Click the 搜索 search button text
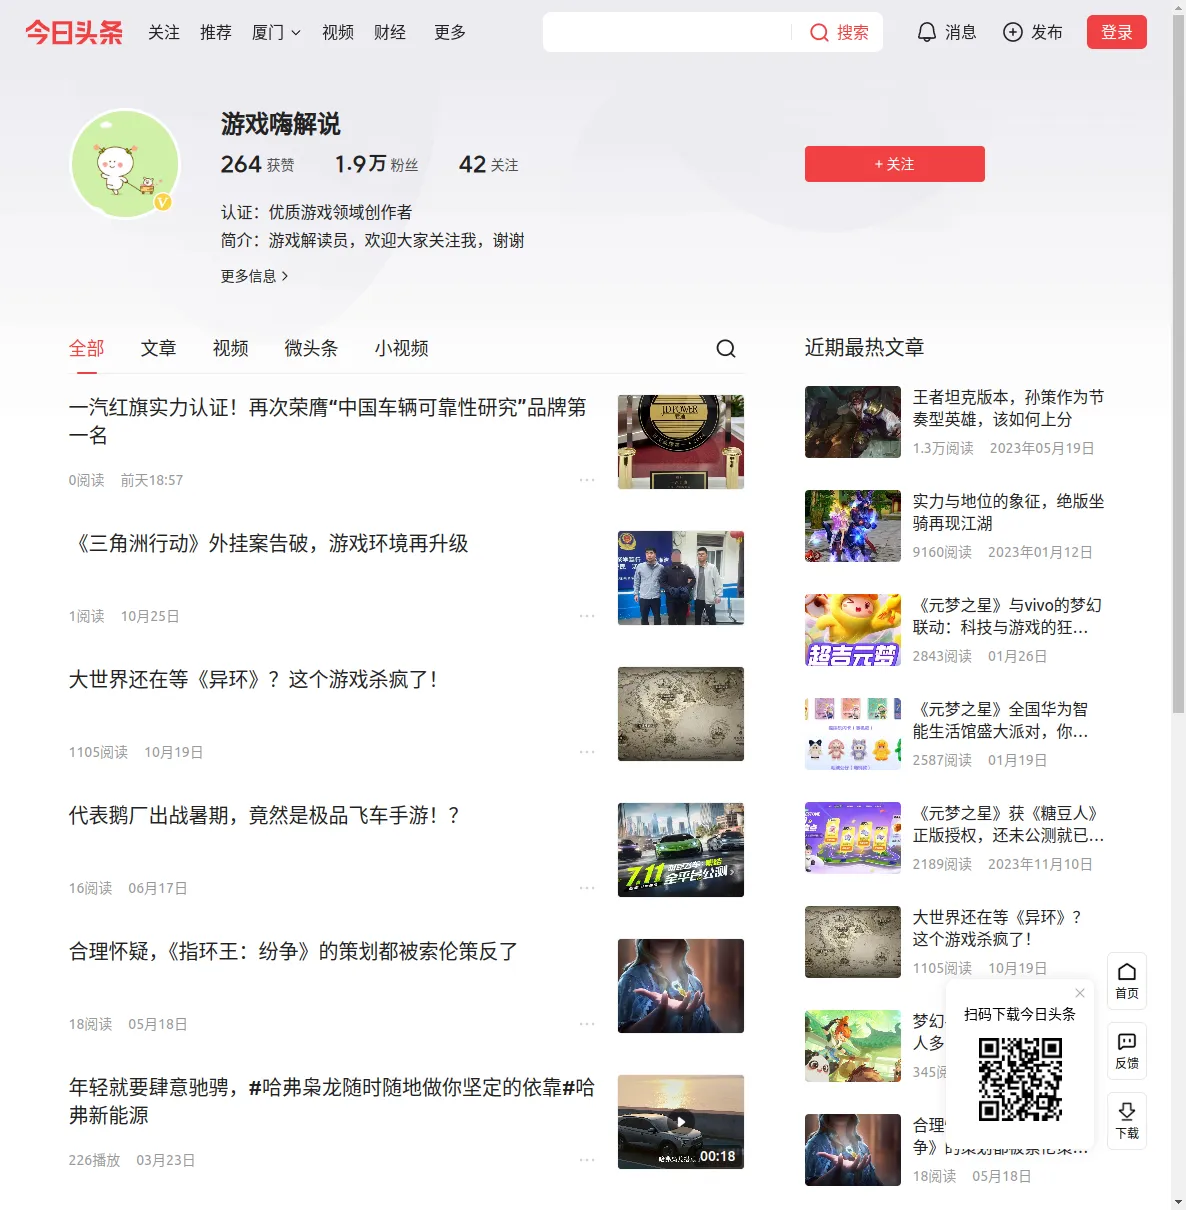This screenshot has width=1186, height=1210. tap(853, 33)
